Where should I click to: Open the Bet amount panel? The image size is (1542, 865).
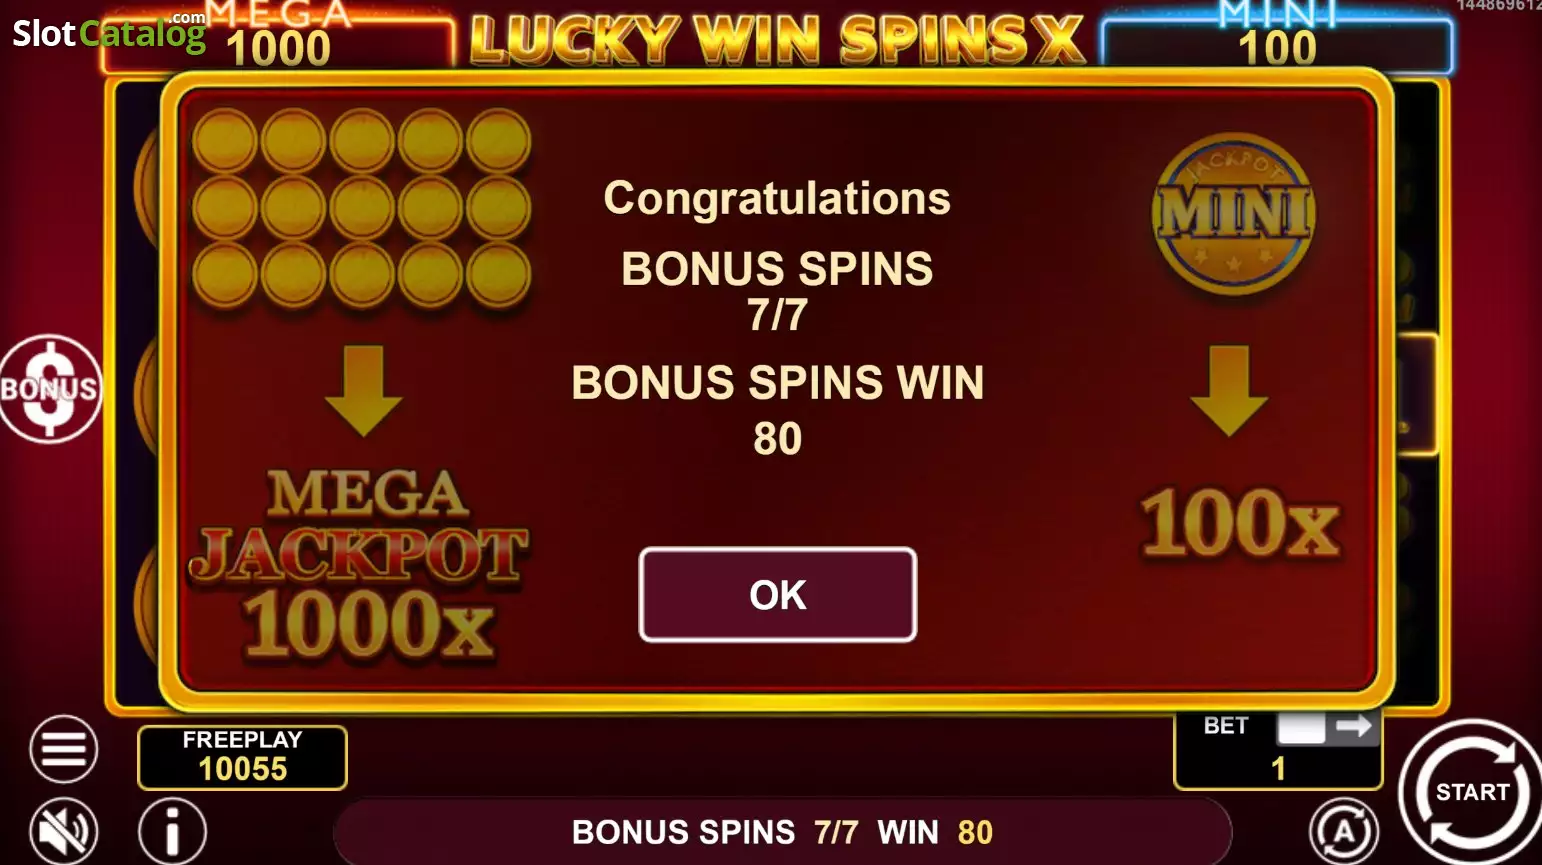coord(1278,750)
